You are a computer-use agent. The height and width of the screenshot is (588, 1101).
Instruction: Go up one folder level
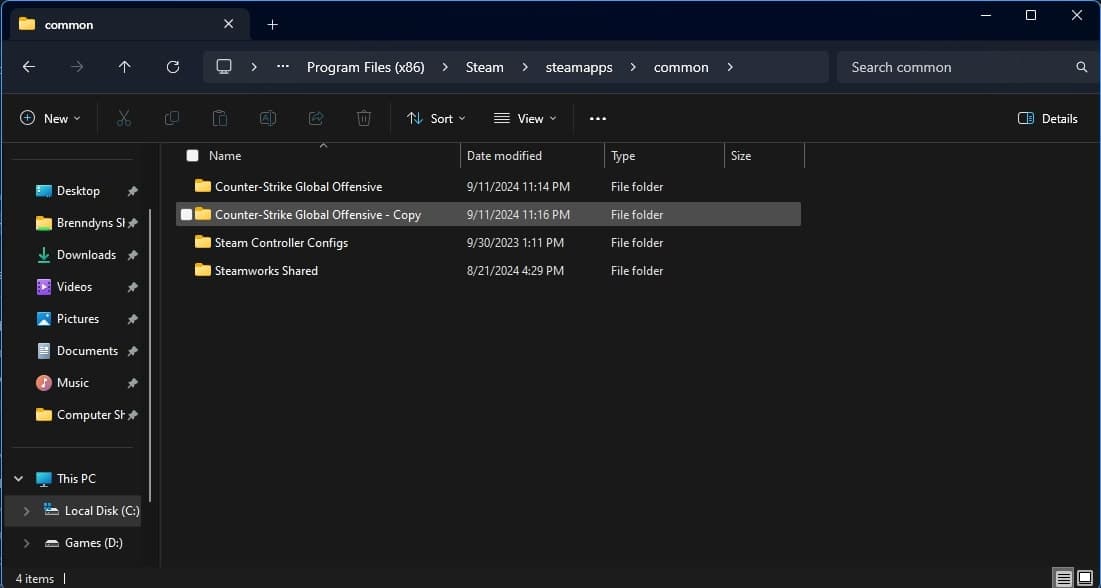(x=124, y=67)
